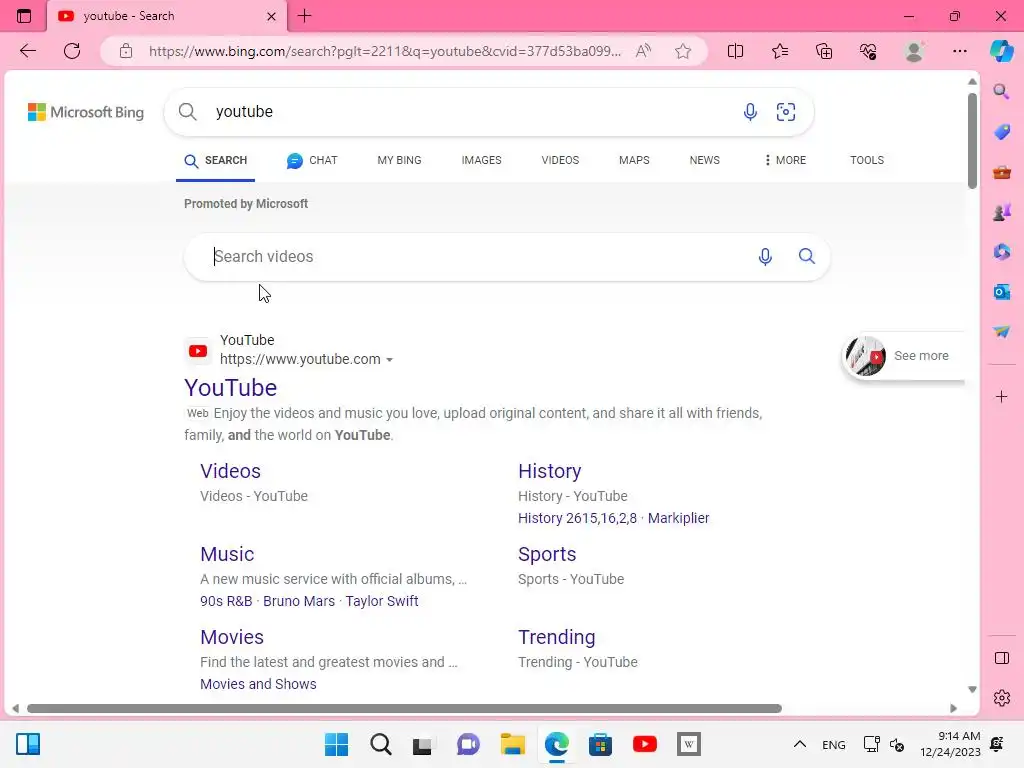Open the Videos sitelink
Screen dimensions: 1024x768
231,471
